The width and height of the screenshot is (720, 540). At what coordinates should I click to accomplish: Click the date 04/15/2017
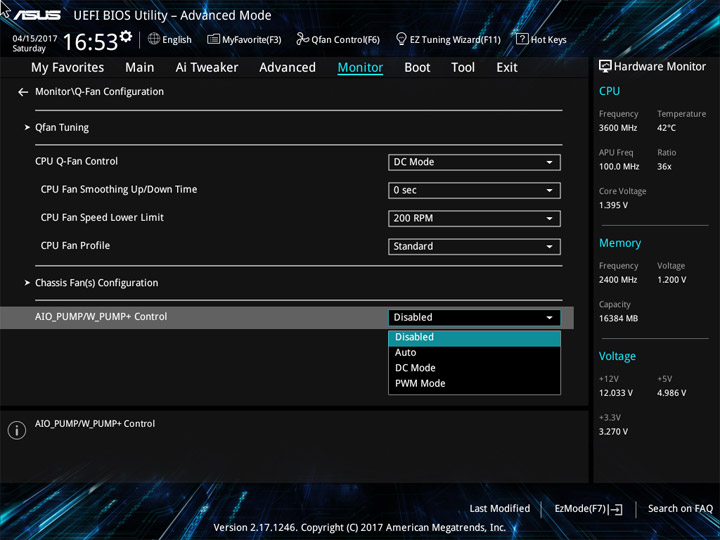point(35,39)
